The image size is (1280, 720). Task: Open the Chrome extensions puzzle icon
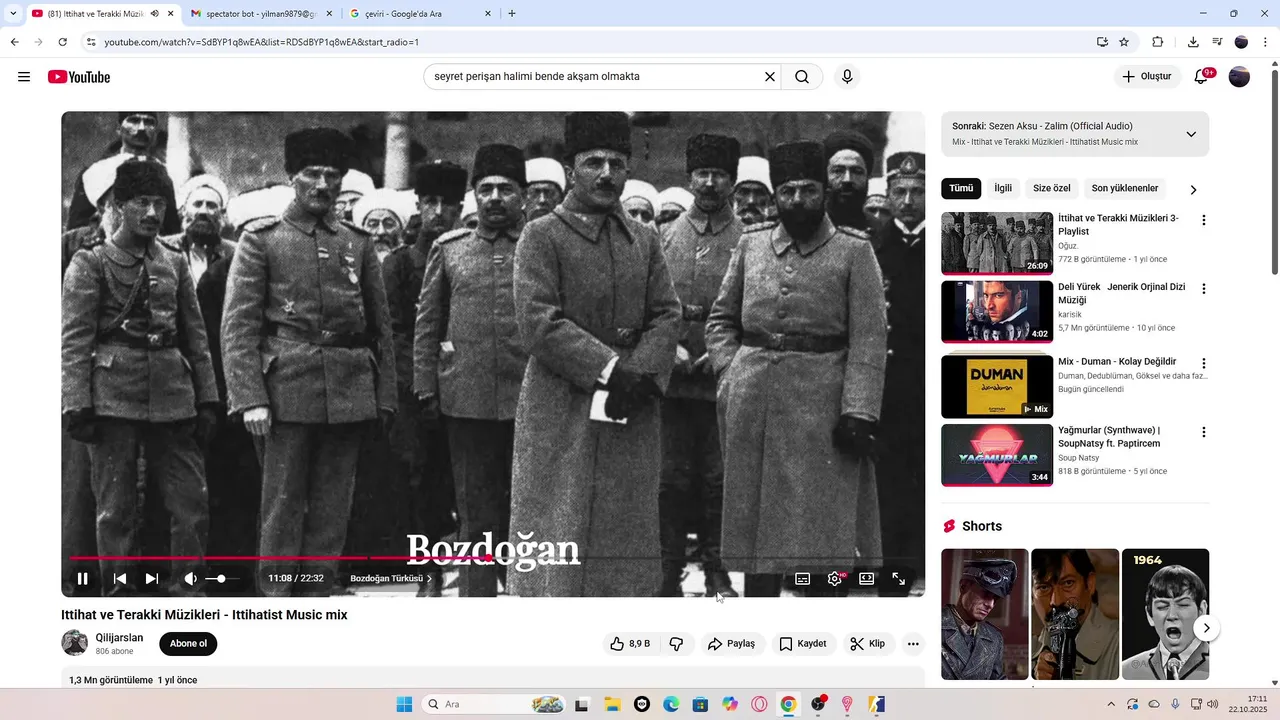coord(1158,42)
